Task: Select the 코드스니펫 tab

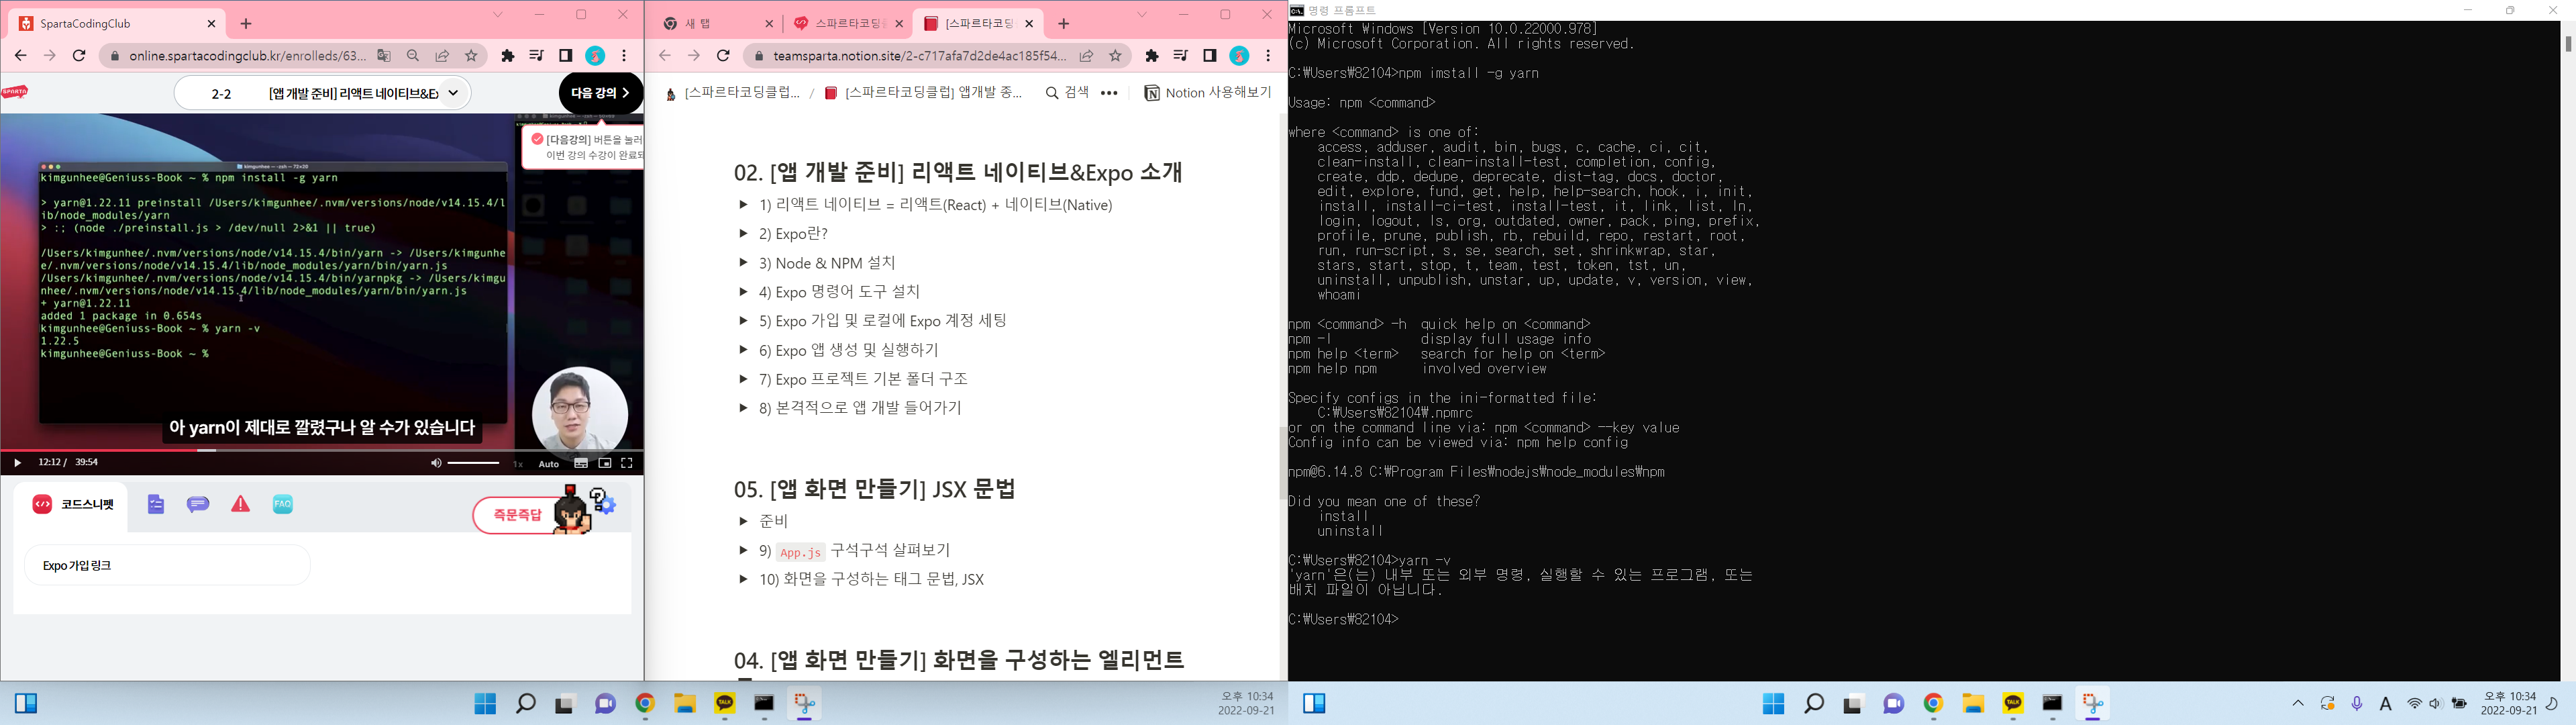Action: 72,505
